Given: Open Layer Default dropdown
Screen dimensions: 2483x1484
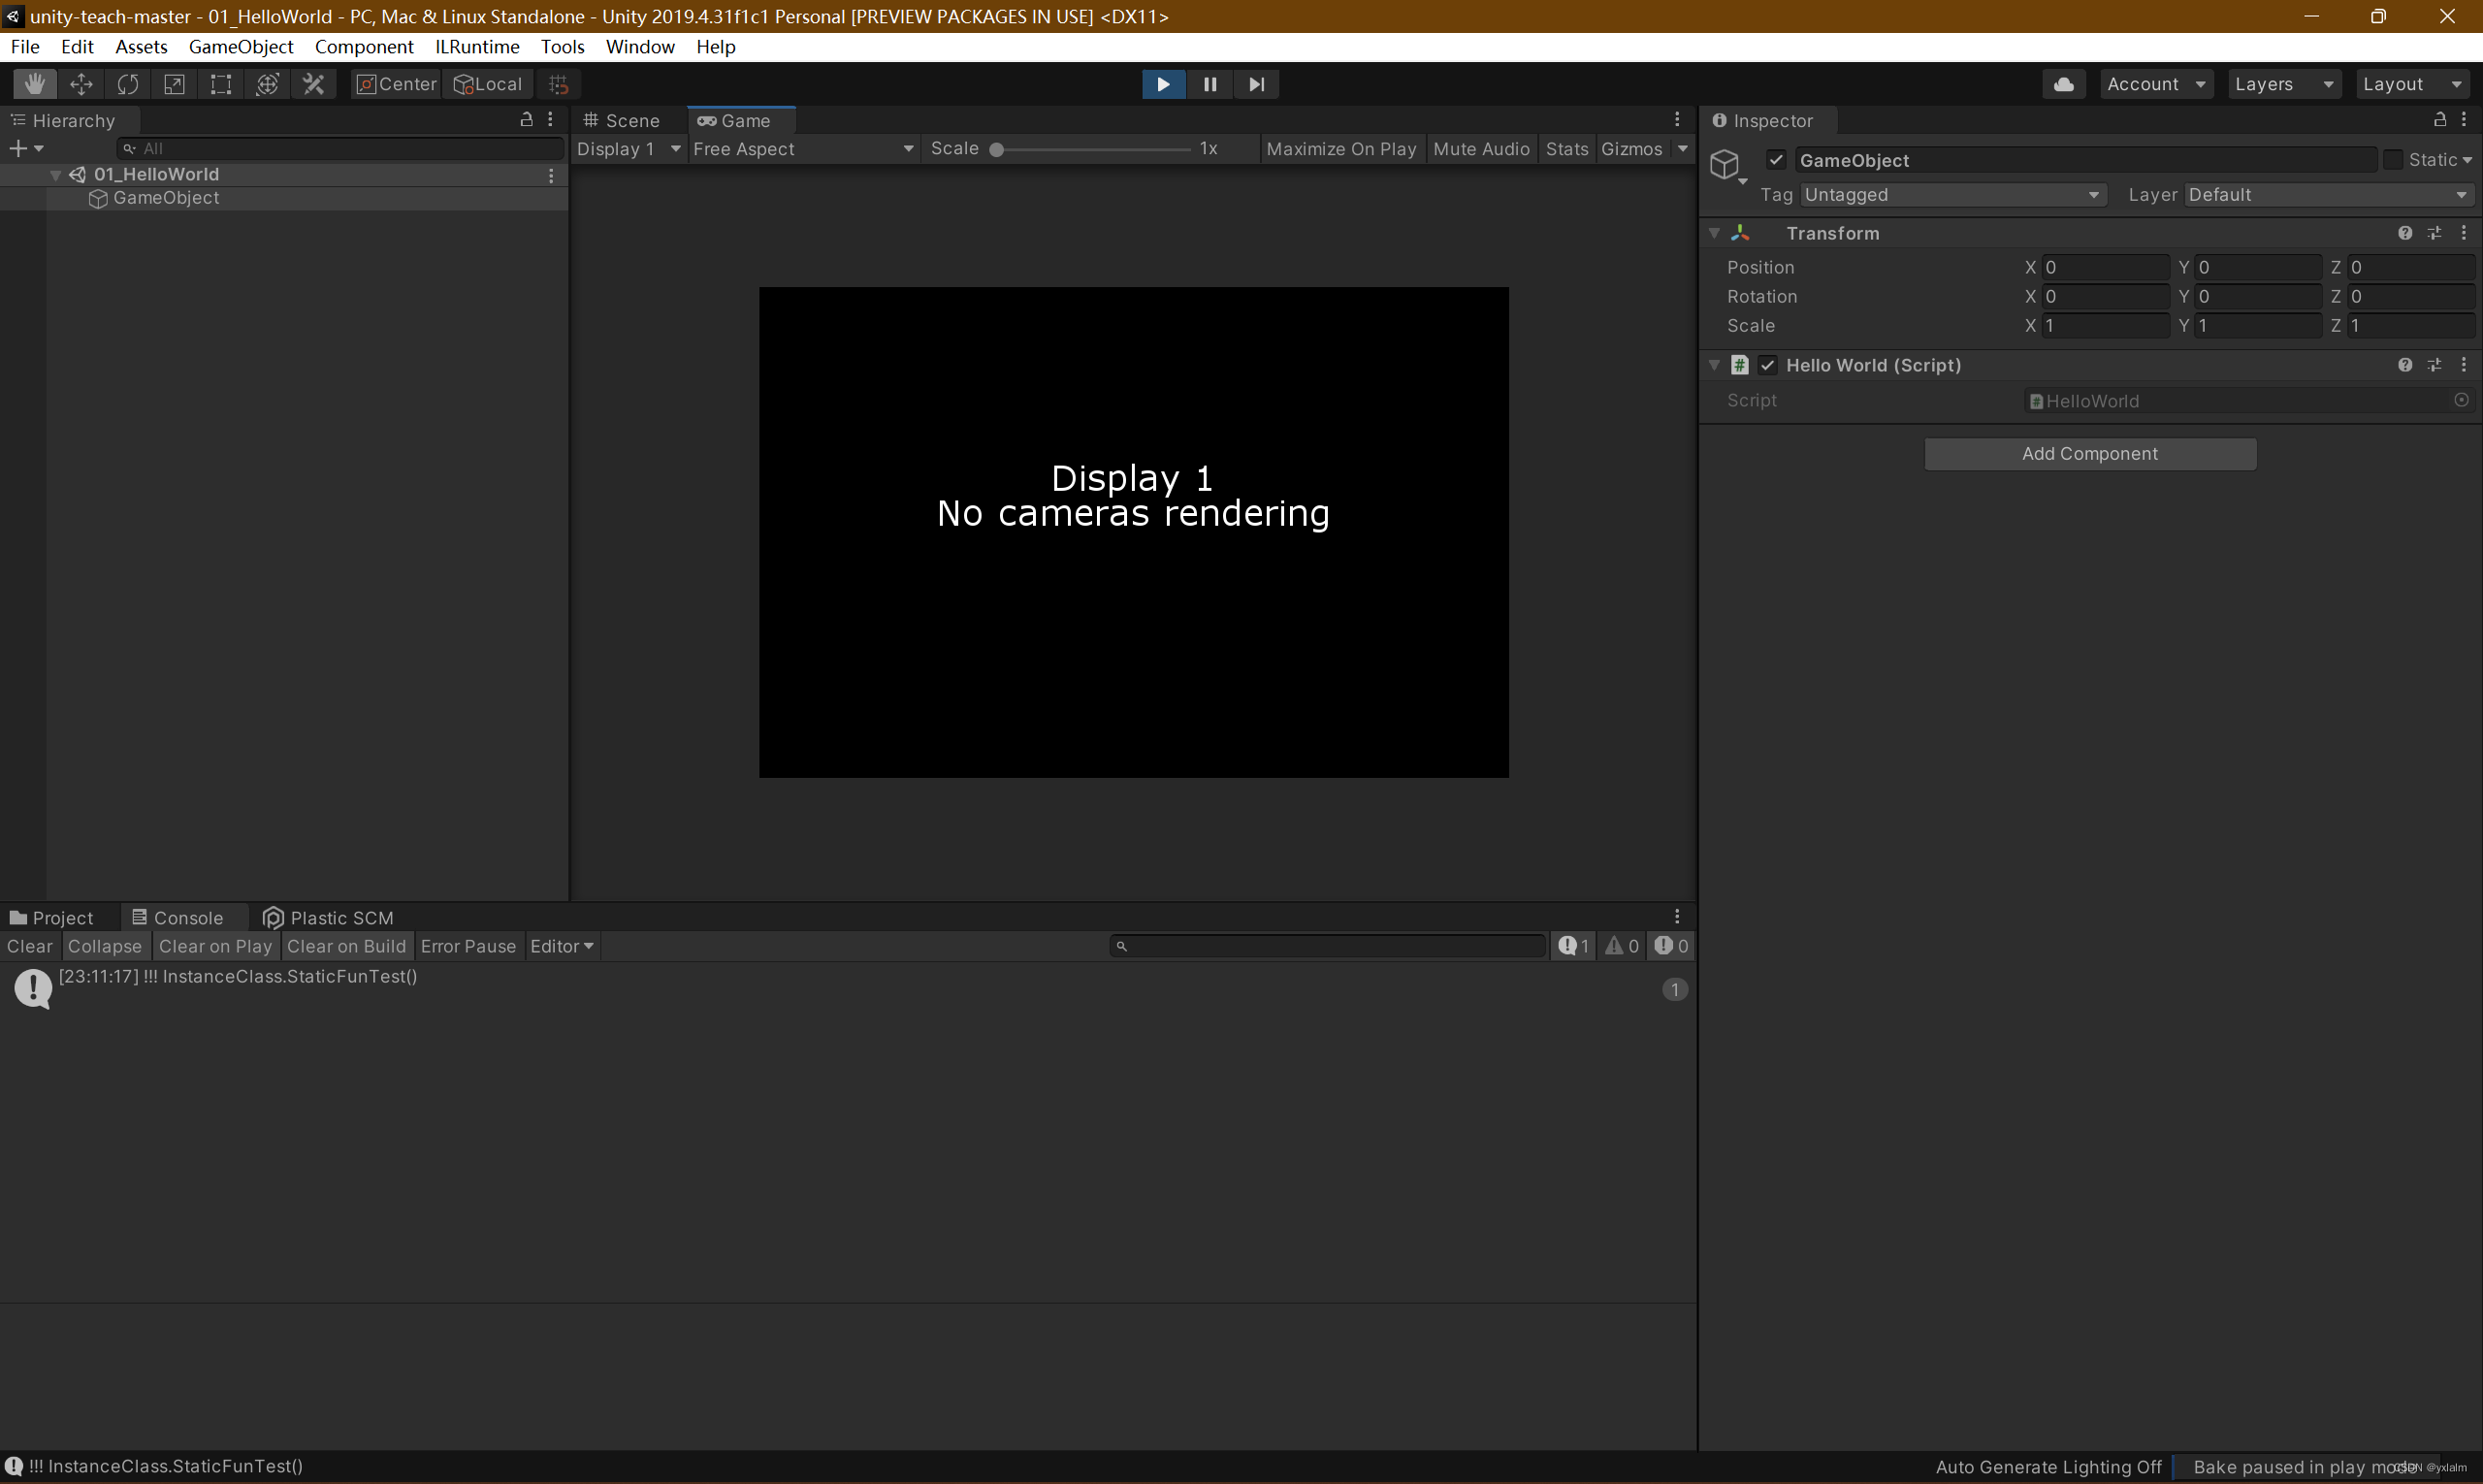Looking at the screenshot, I should (2328, 195).
